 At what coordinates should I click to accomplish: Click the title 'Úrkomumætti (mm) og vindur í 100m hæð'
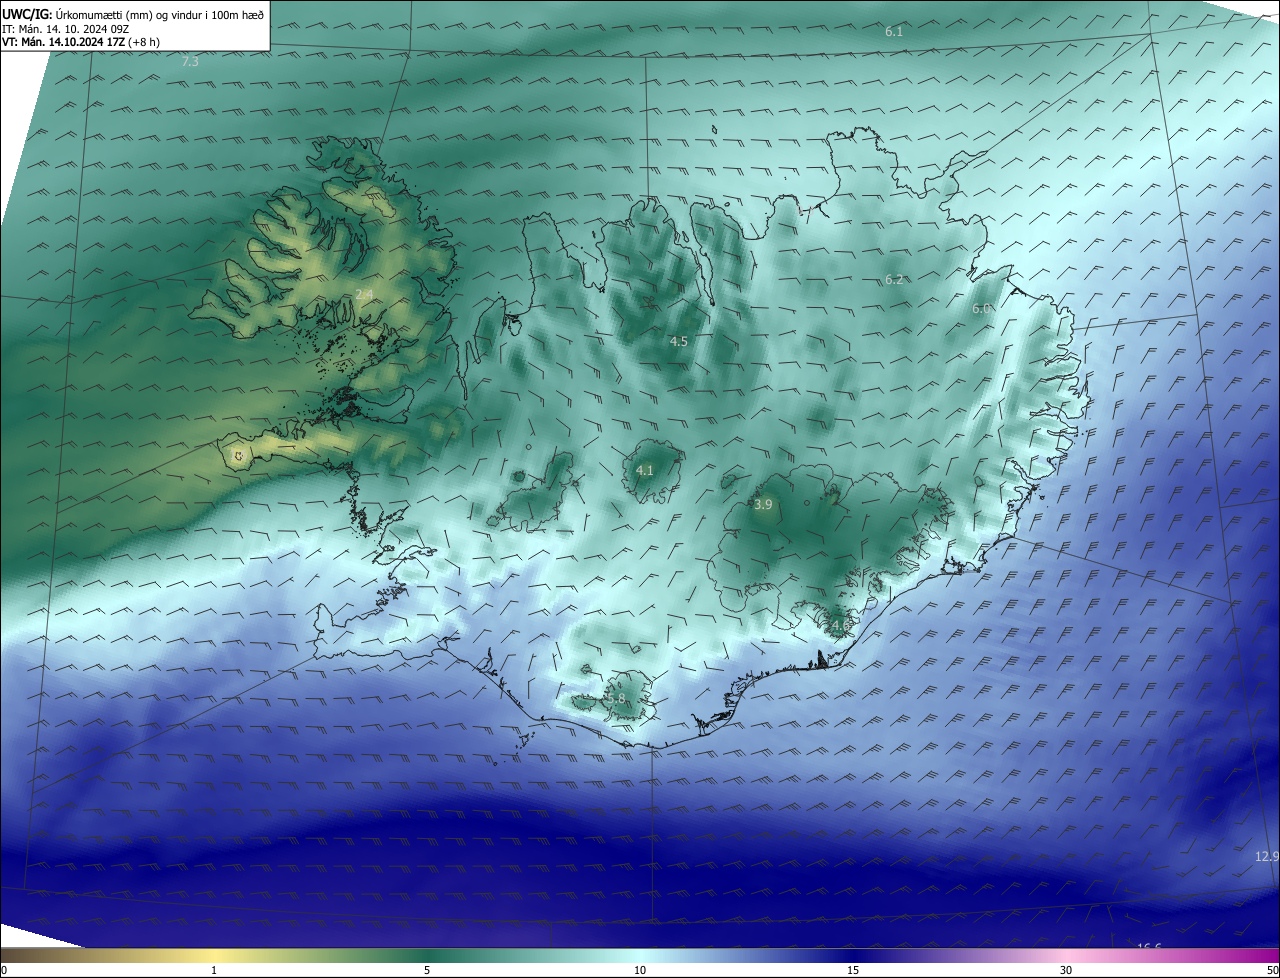(x=160, y=15)
